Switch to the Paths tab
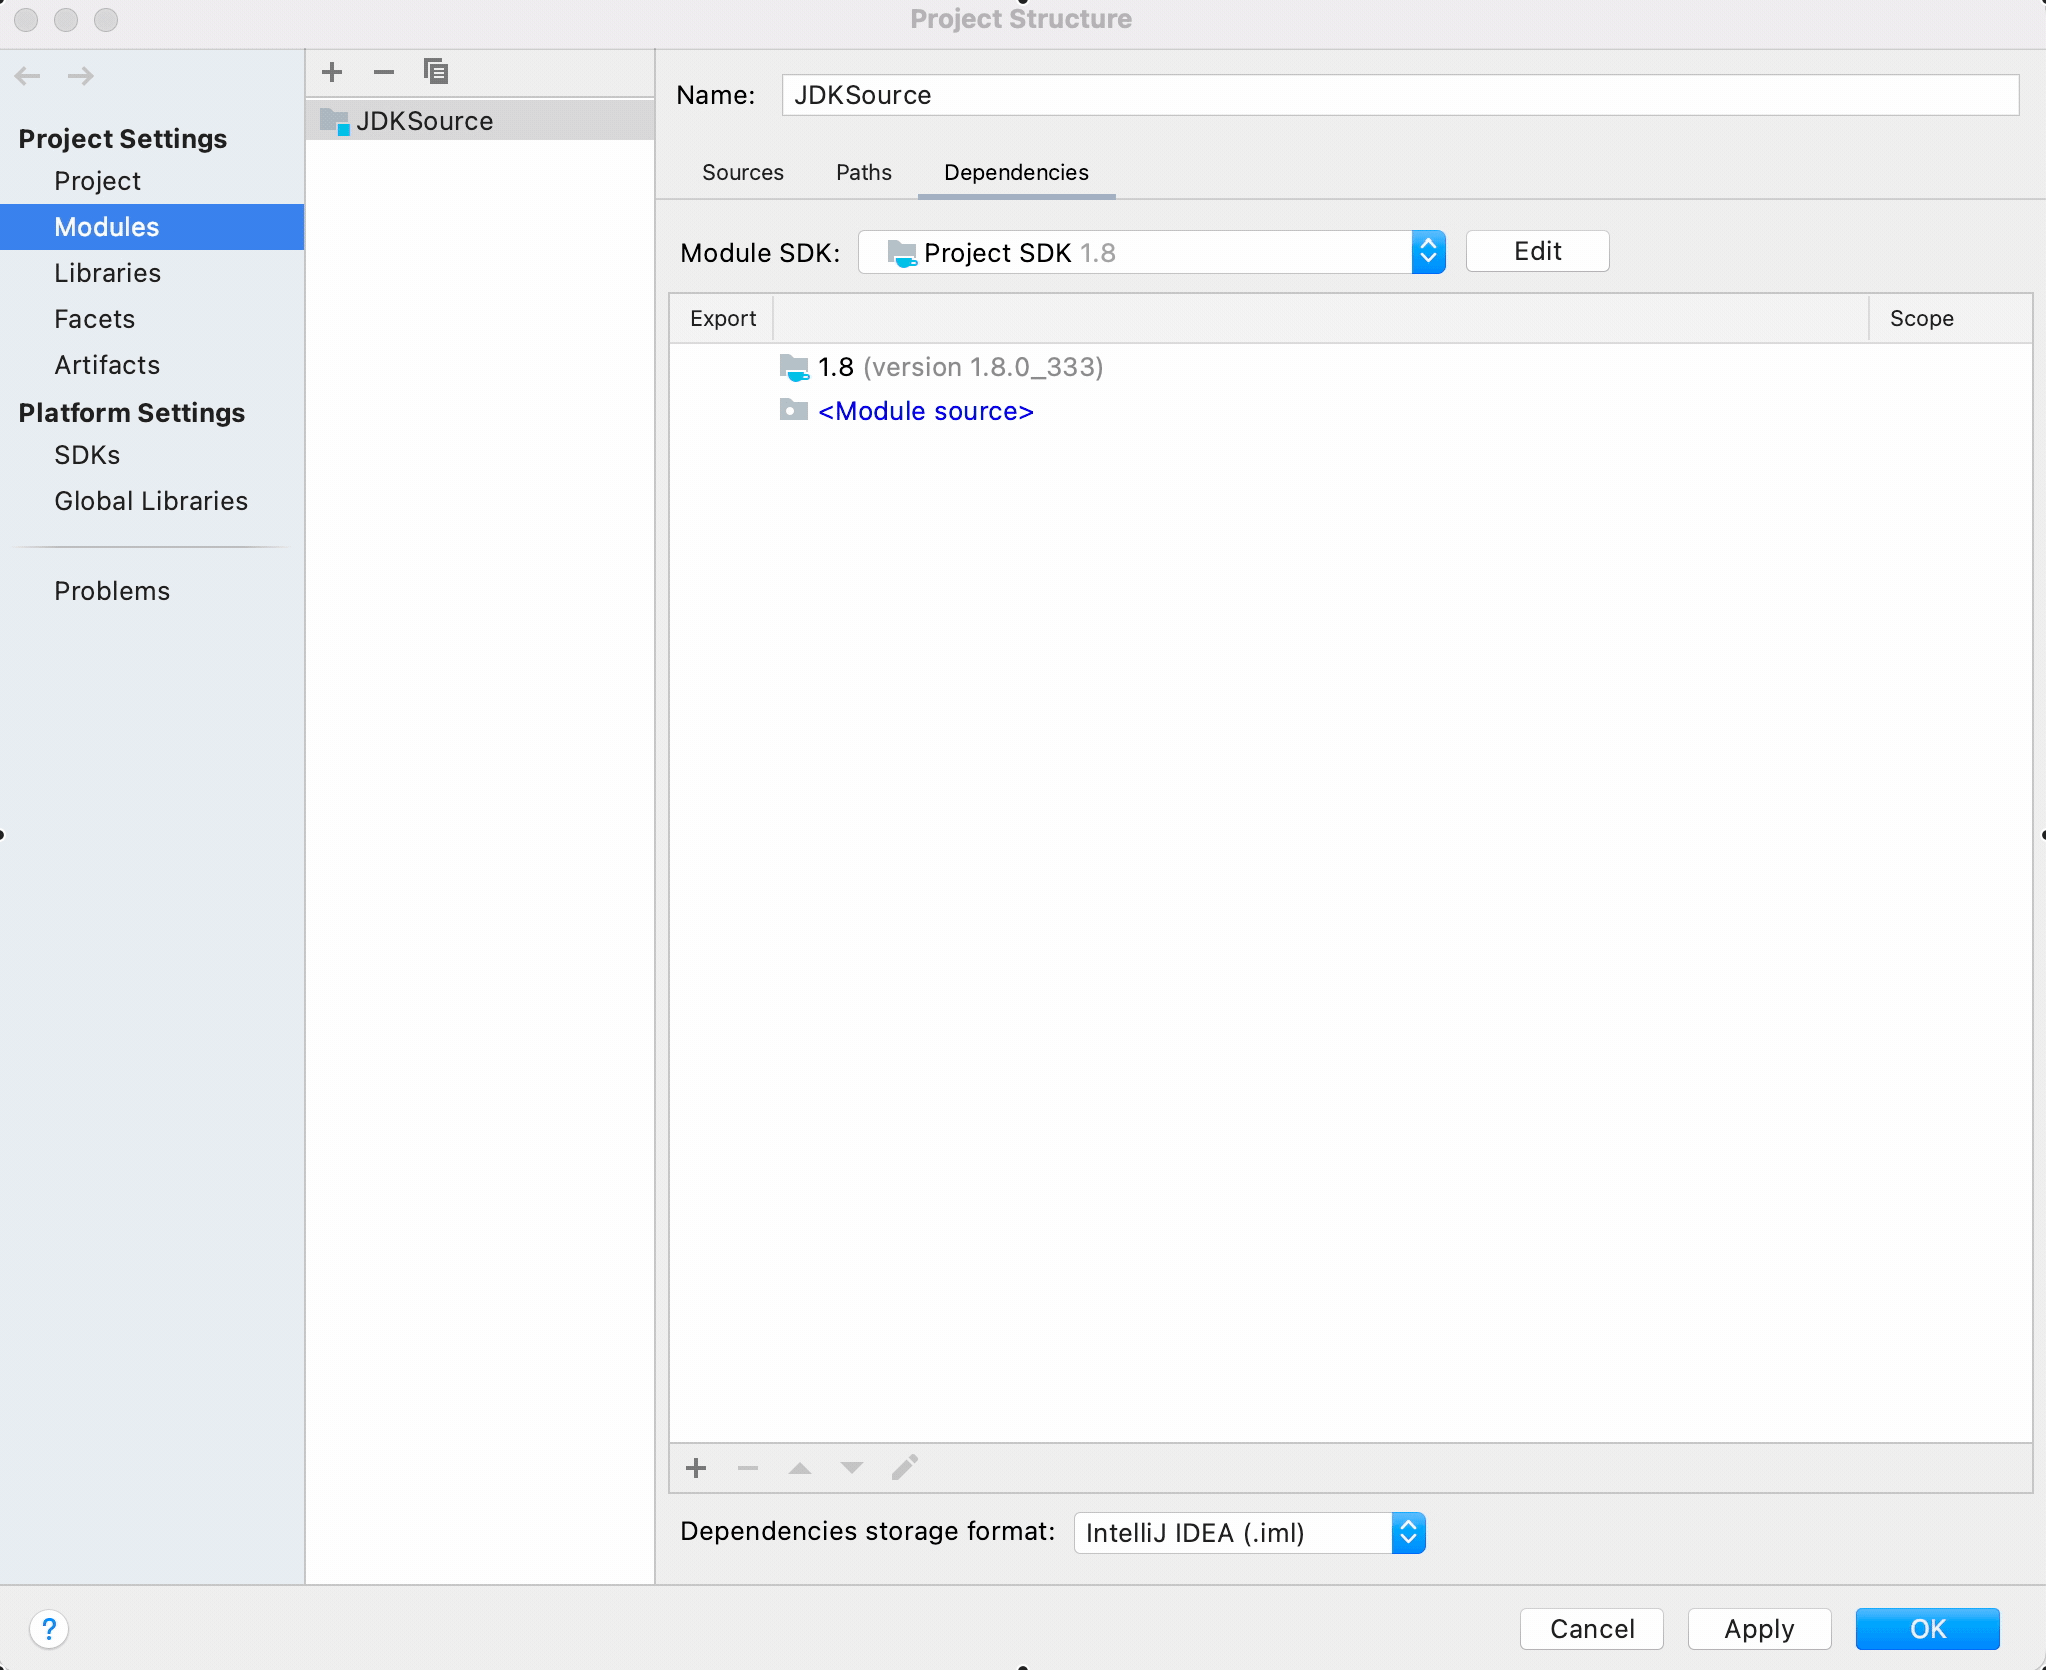 pyautogui.click(x=863, y=172)
